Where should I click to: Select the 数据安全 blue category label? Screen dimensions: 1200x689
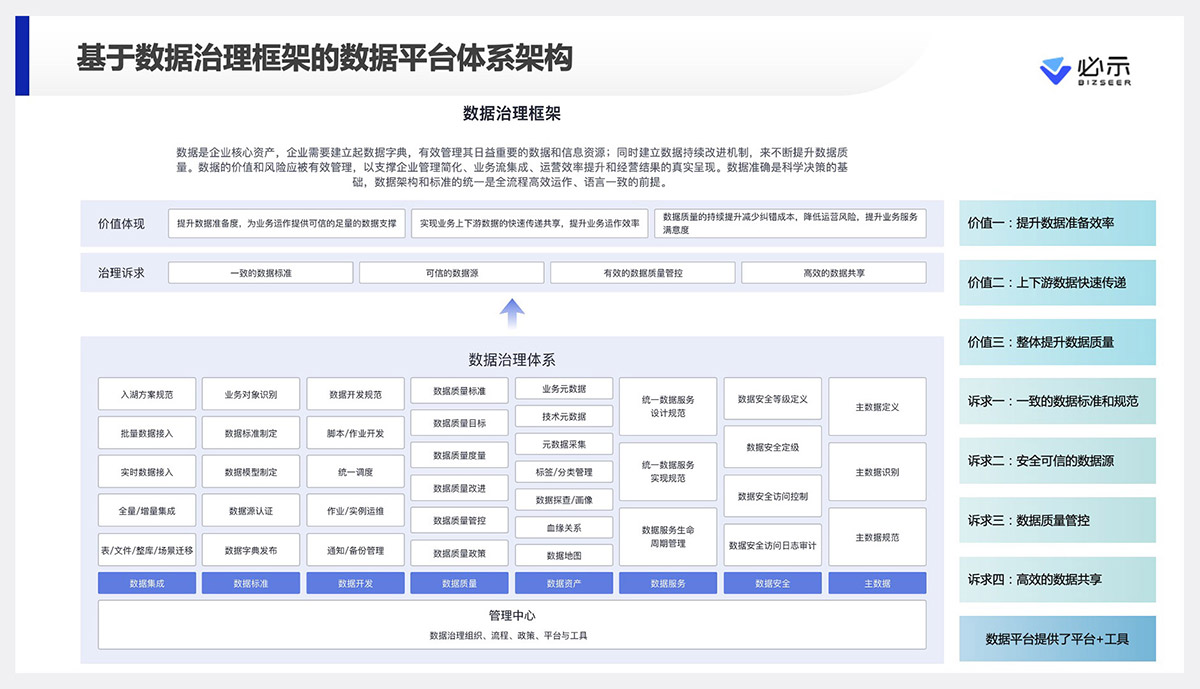tap(773, 583)
